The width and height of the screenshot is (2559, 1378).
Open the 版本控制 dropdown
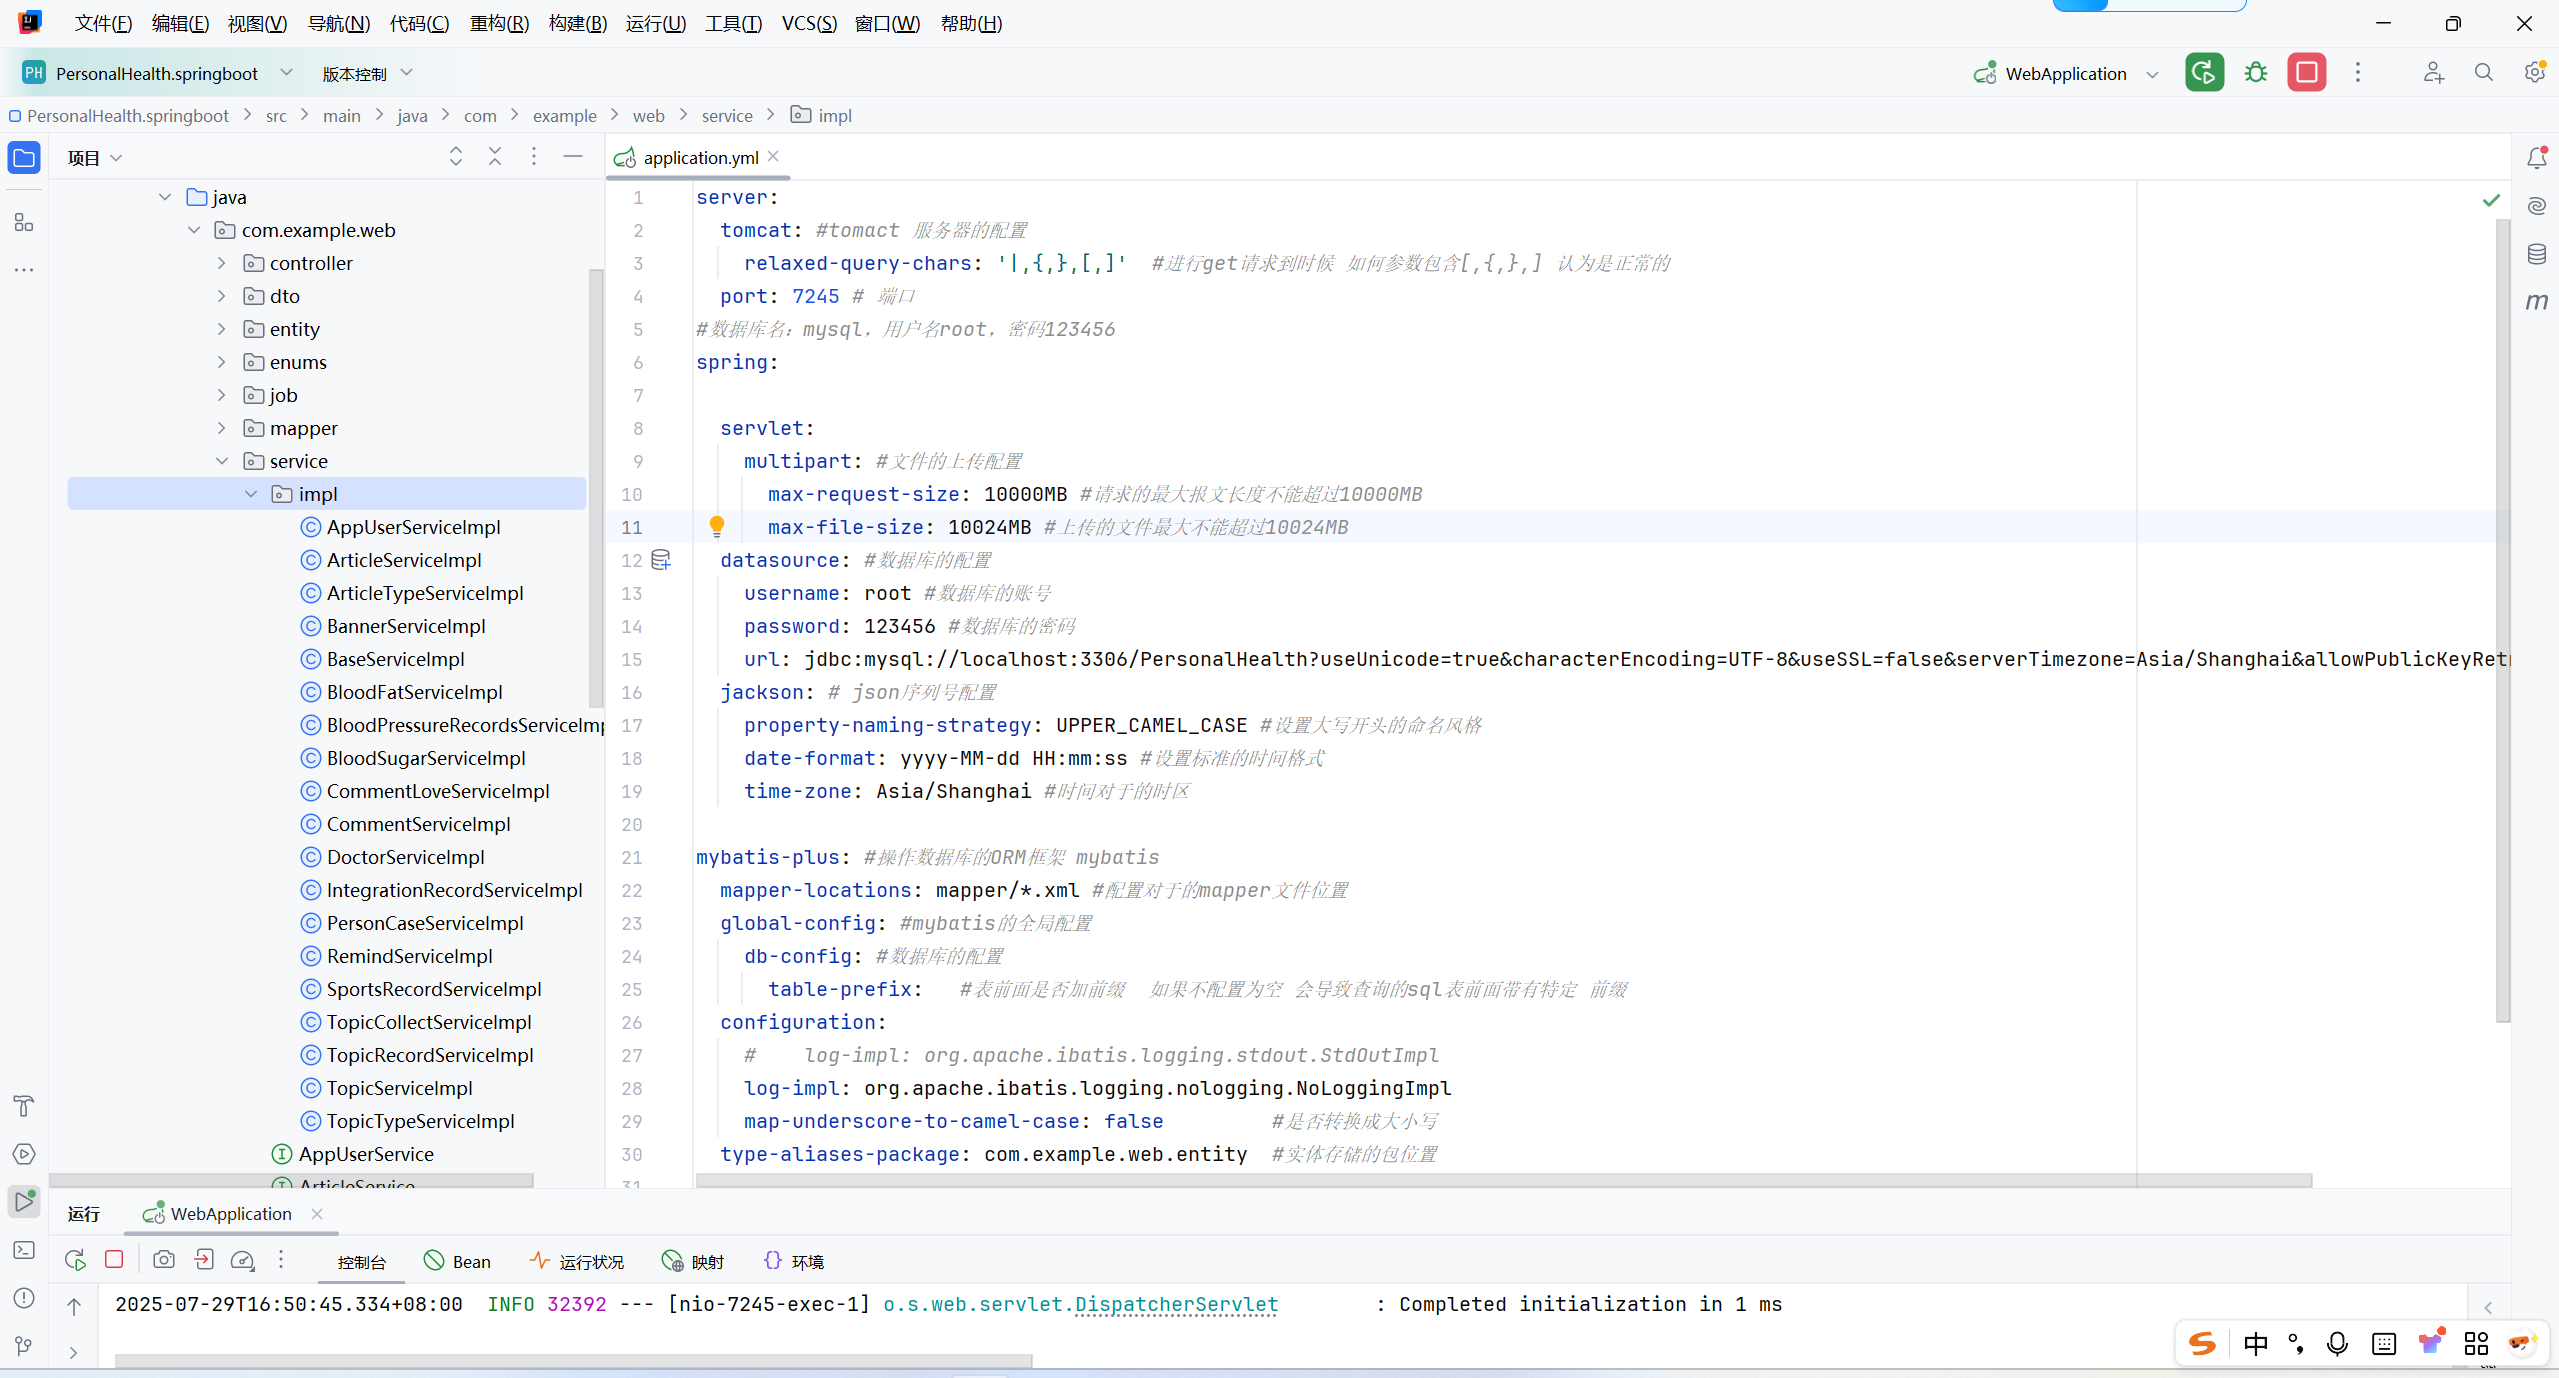367,73
